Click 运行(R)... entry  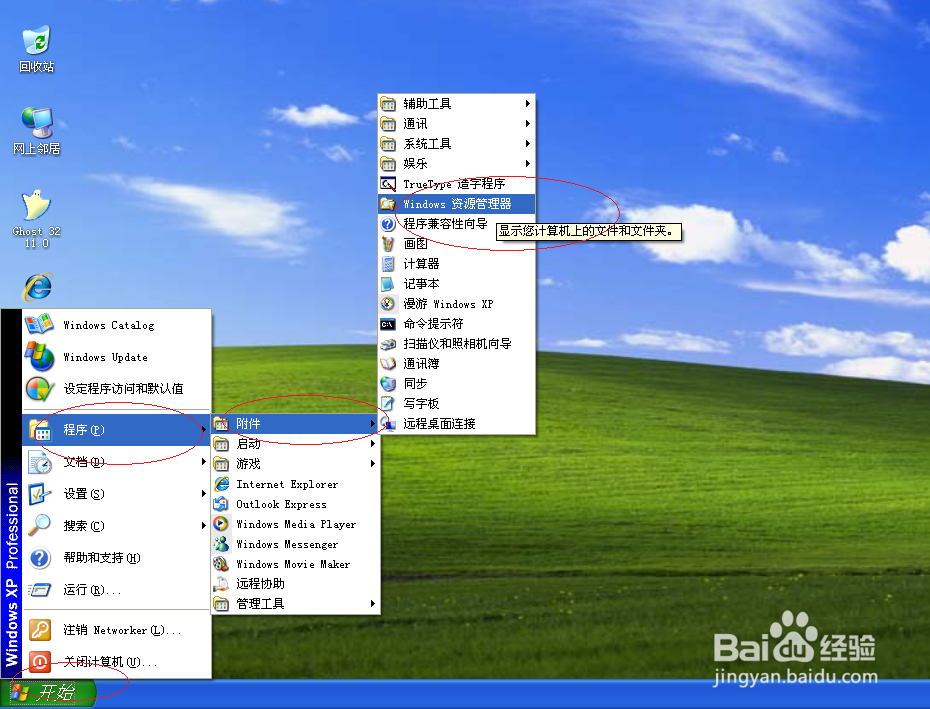[x=116, y=590]
